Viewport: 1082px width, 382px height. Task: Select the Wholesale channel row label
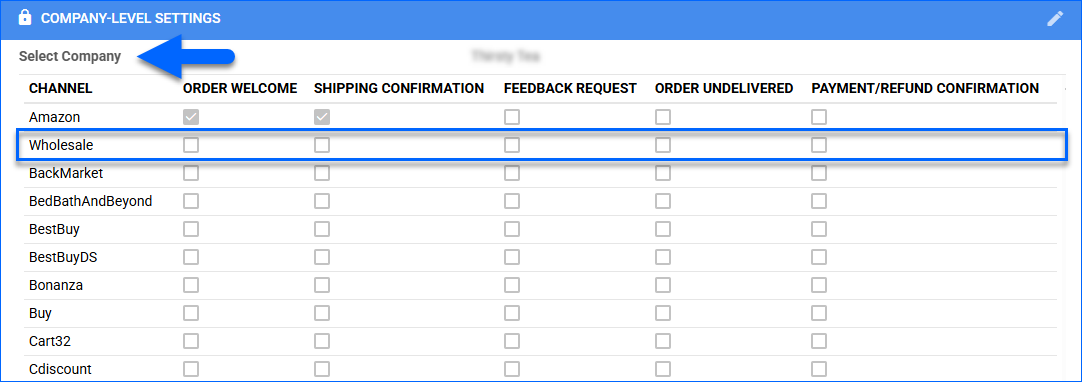pos(61,145)
